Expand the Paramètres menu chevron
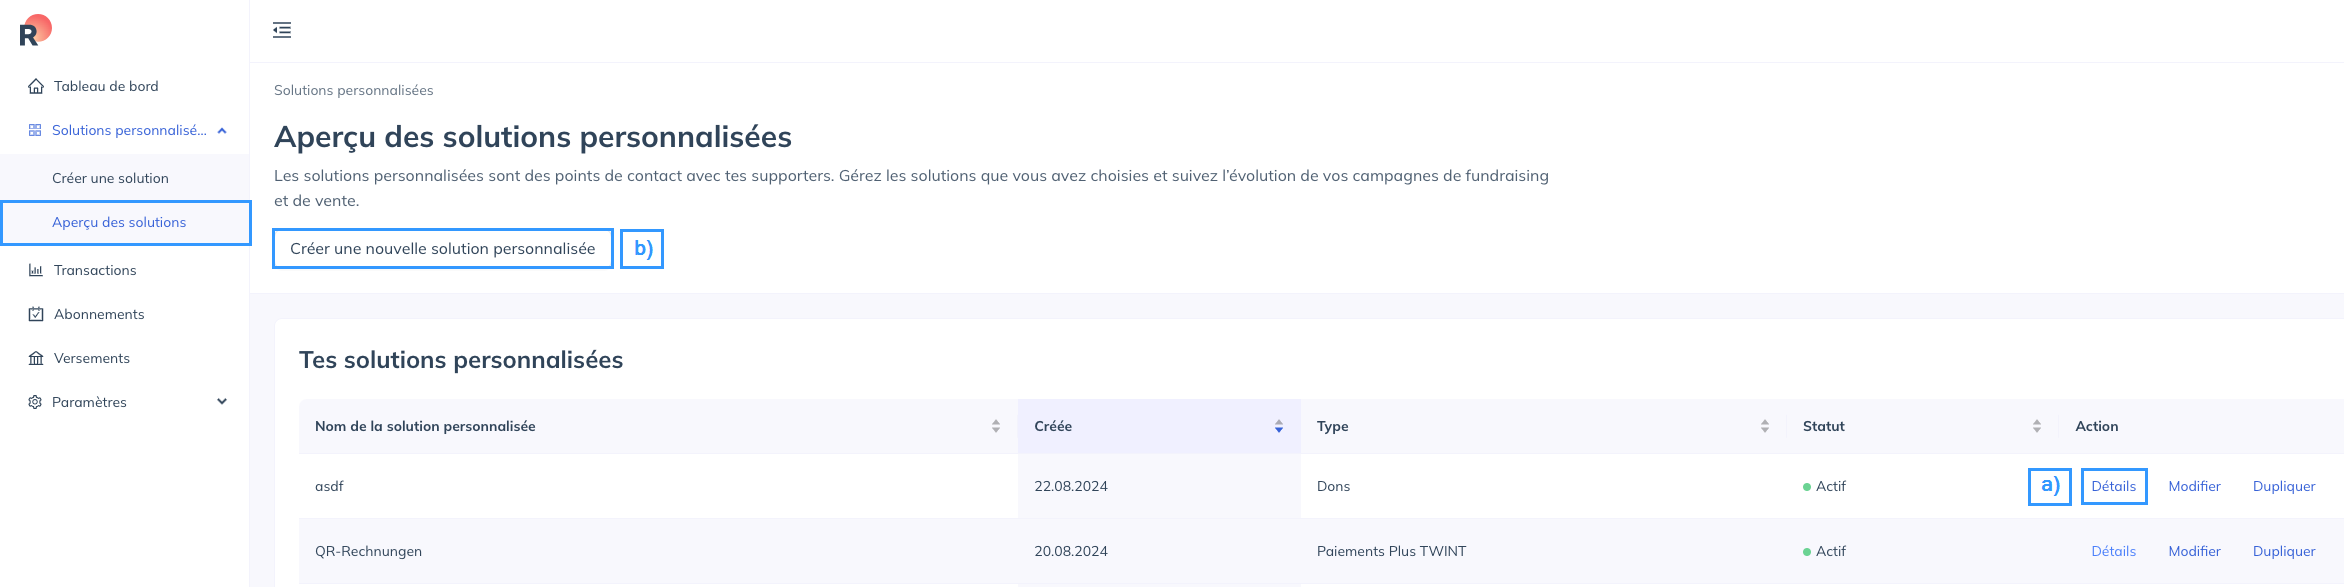The image size is (2344, 587). [x=222, y=402]
